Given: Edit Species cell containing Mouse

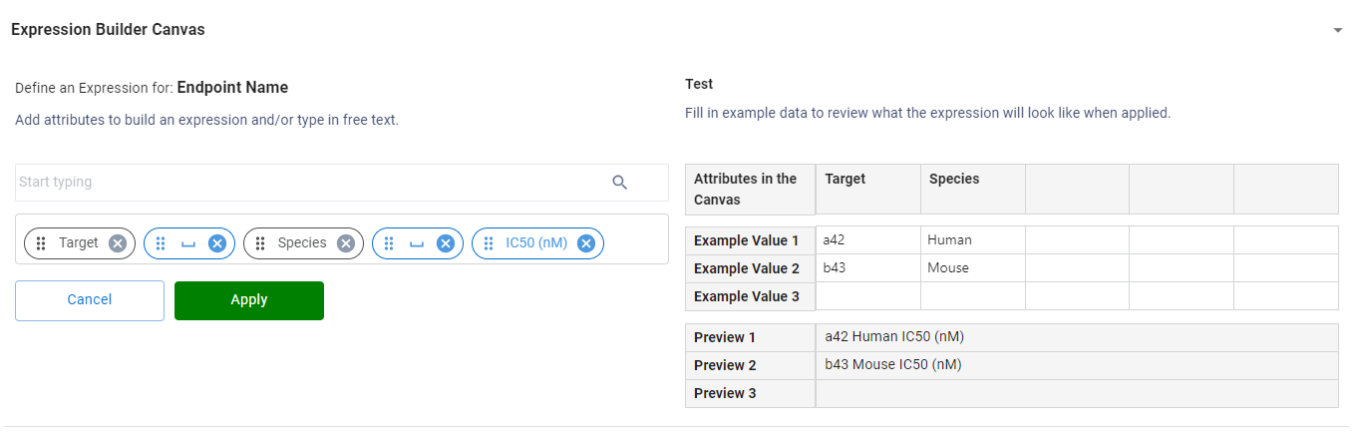Looking at the screenshot, I should click(971, 268).
